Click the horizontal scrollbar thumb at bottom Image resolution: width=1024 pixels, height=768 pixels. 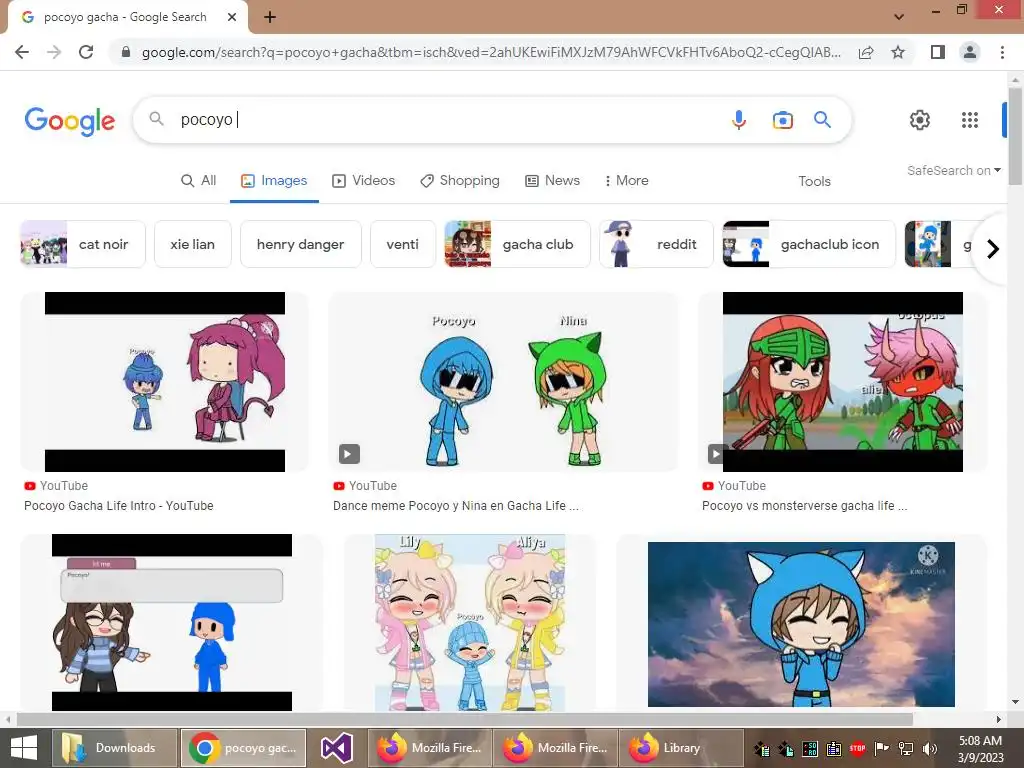pyautogui.click(x=465, y=720)
